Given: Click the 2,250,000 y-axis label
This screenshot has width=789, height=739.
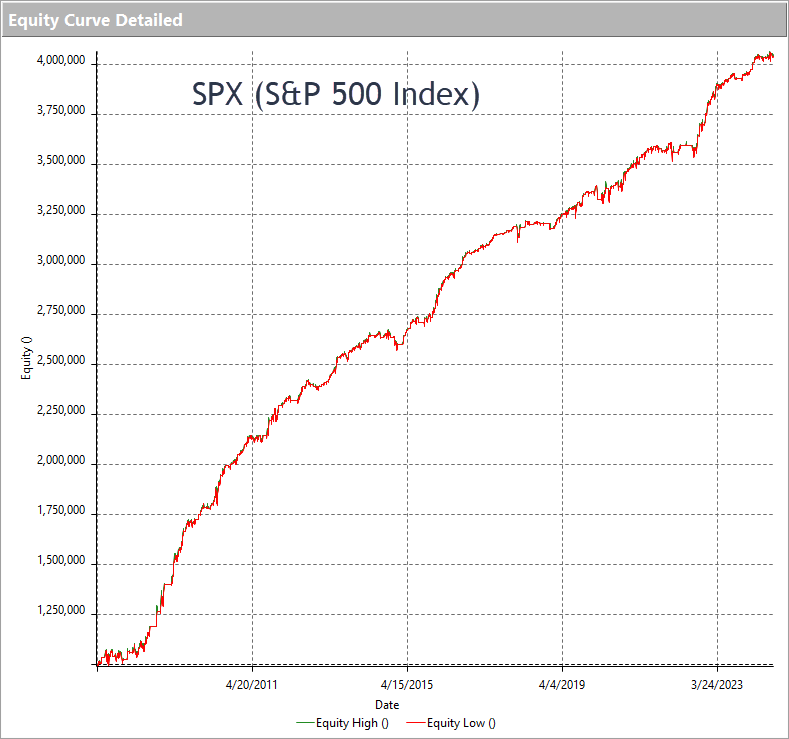Looking at the screenshot, I should click(61, 410).
